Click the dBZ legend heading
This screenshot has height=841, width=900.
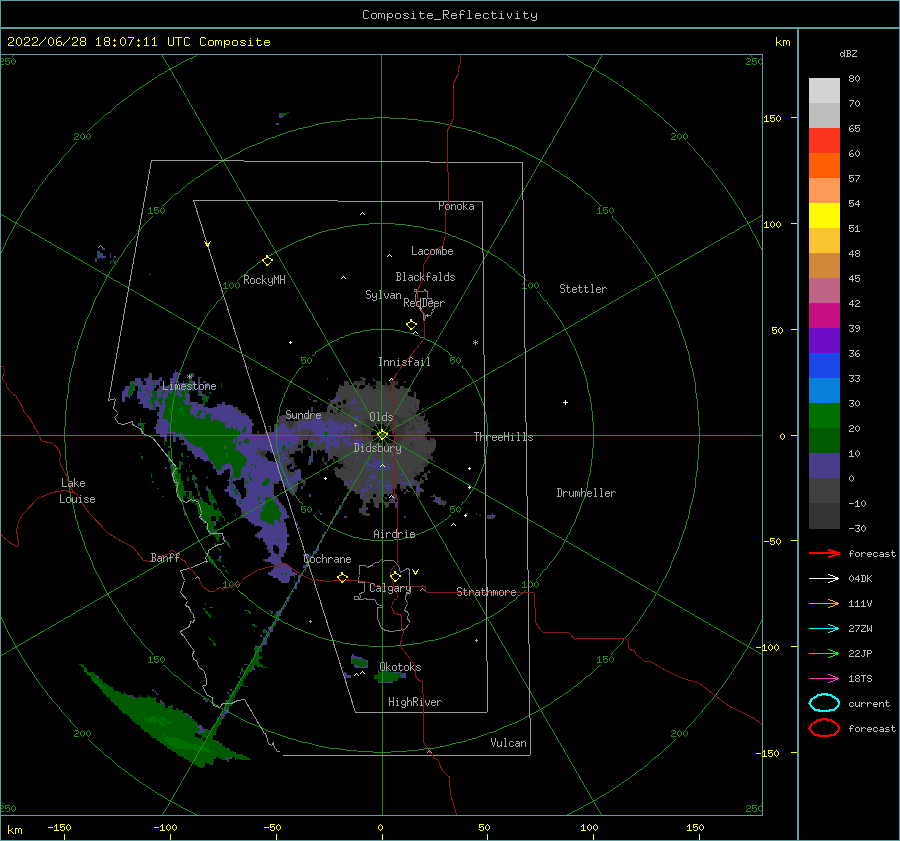pyautogui.click(x=848, y=53)
